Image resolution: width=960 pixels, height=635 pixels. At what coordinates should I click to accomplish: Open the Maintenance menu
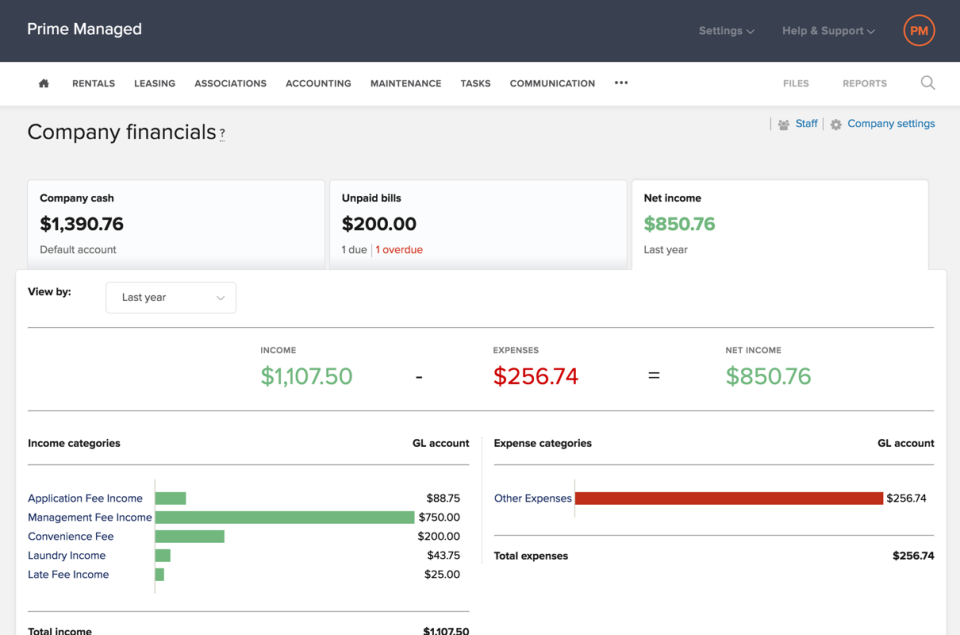point(405,83)
